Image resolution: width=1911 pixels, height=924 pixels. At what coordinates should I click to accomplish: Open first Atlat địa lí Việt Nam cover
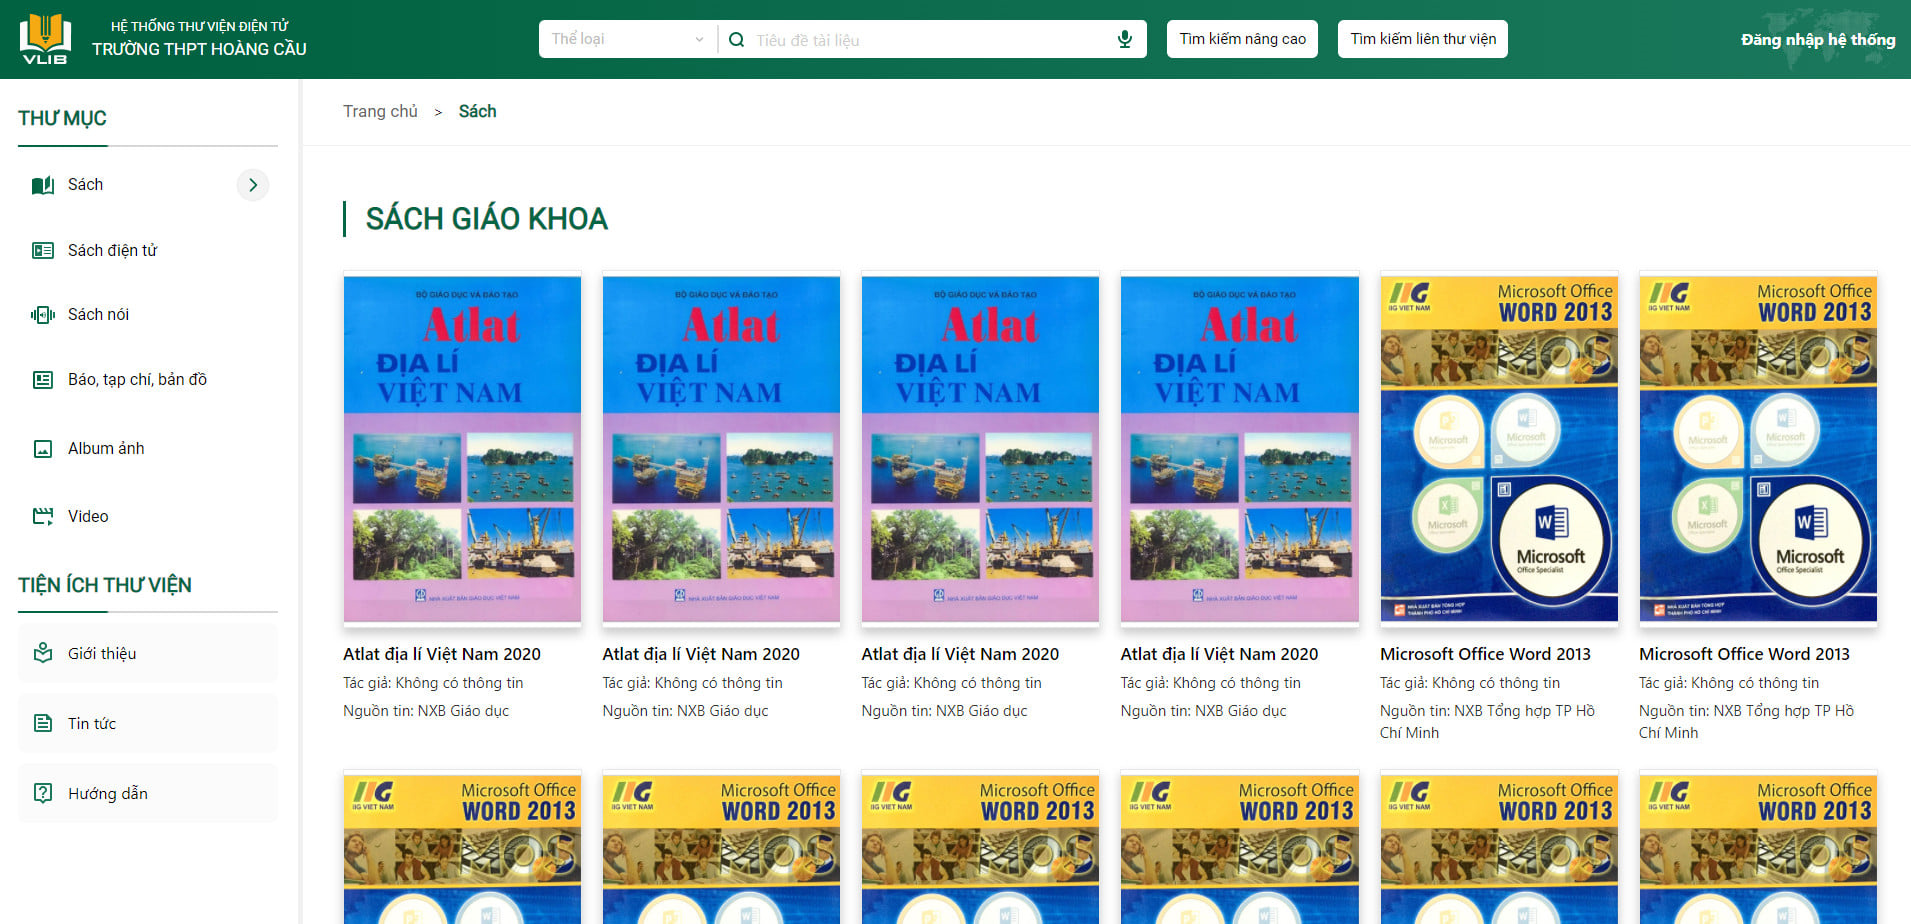(x=462, y=449)
